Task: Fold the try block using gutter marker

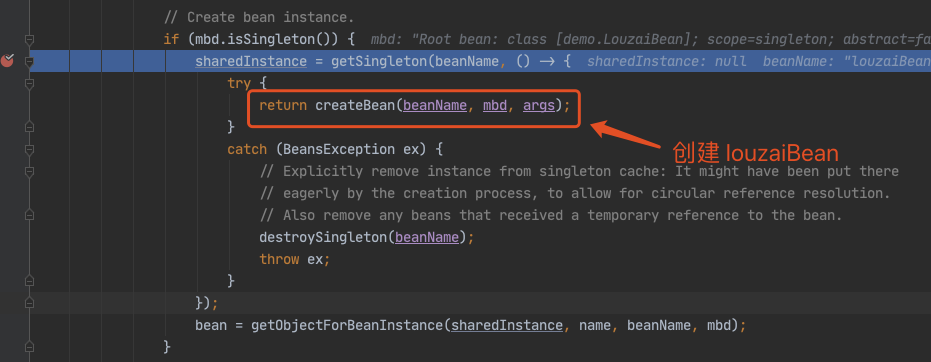Action: click(x=29, y=84)
